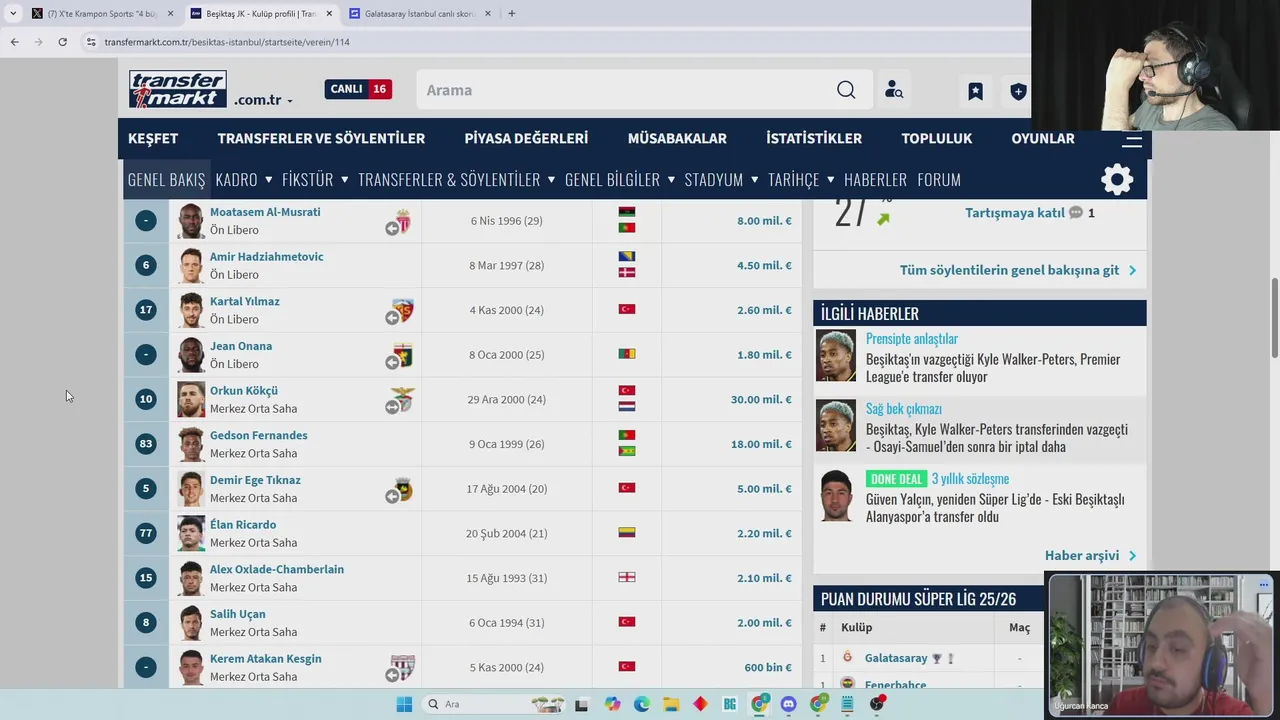Image resolution: width=1280 pixels, height=720 pixels.
Task: Reload the page in browser
Action: 62,42
